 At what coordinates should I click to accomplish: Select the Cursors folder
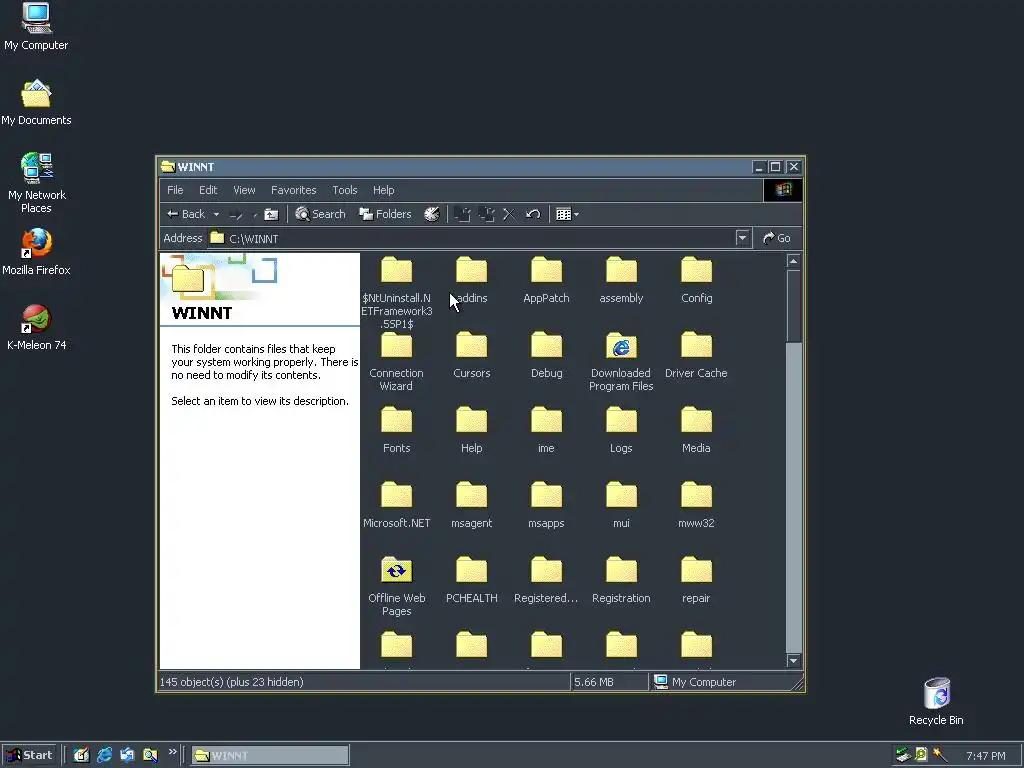click(x=472, y=356)
